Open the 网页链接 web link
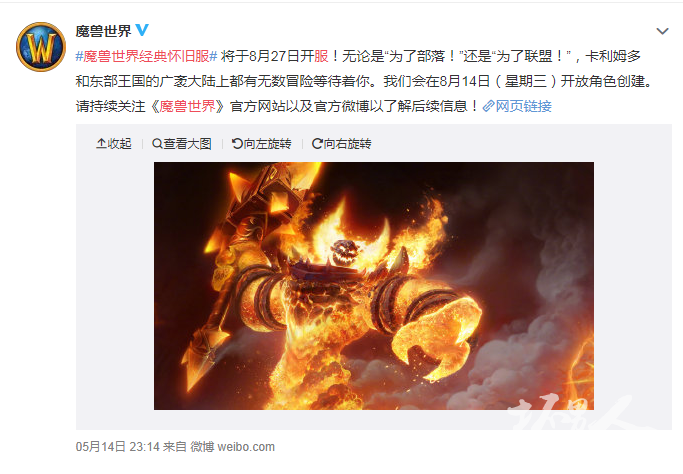This screenshot has width=683, height=474. point(524,106)
